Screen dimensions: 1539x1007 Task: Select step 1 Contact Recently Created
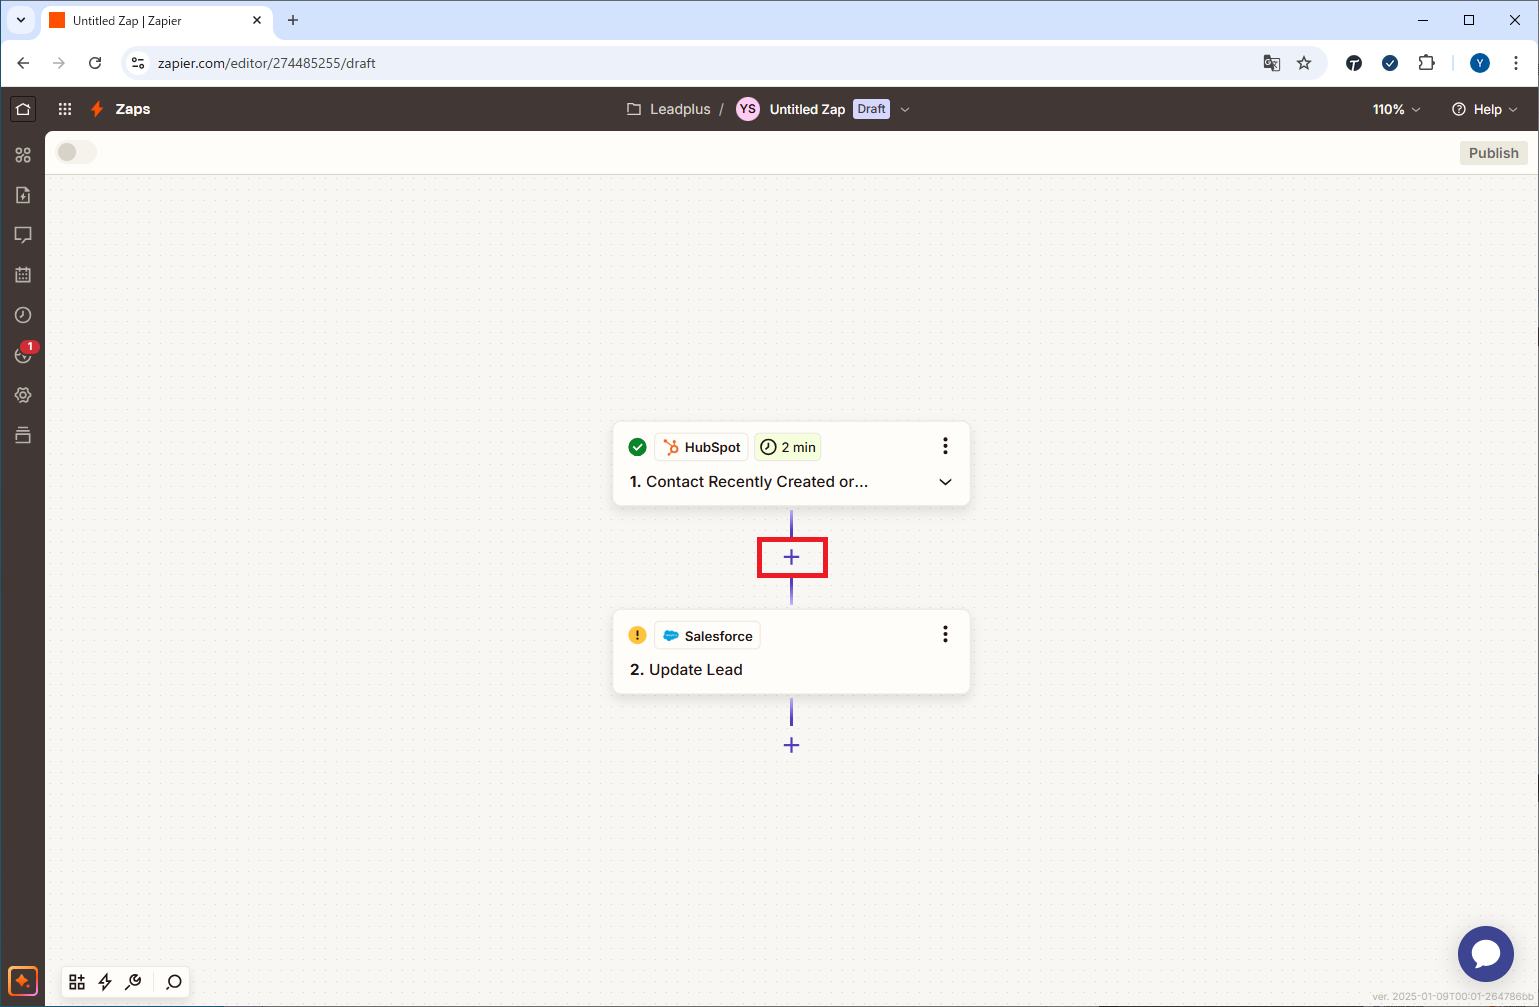tap(749, 482)
